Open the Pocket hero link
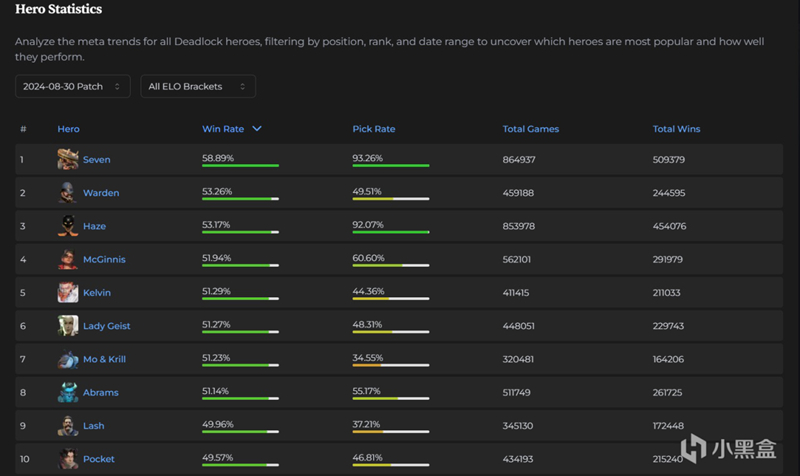Viewport: 800px width, 476px height. pos(98,459)
